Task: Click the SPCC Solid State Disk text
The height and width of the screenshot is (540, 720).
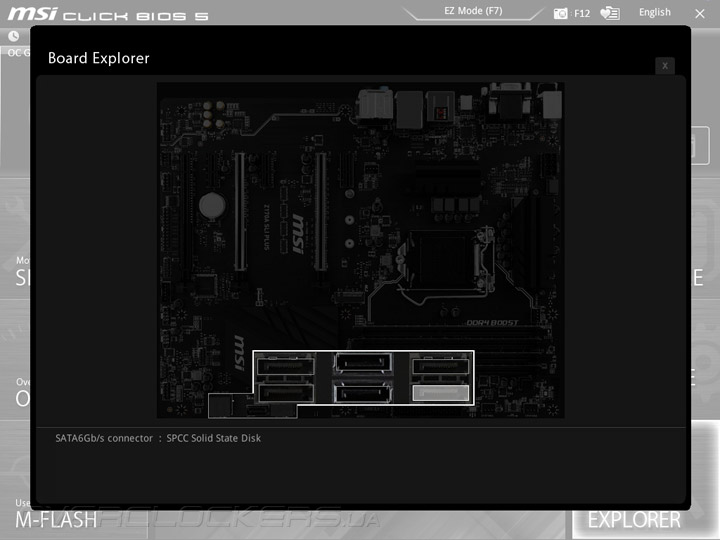Action: [x=214, y=438]
